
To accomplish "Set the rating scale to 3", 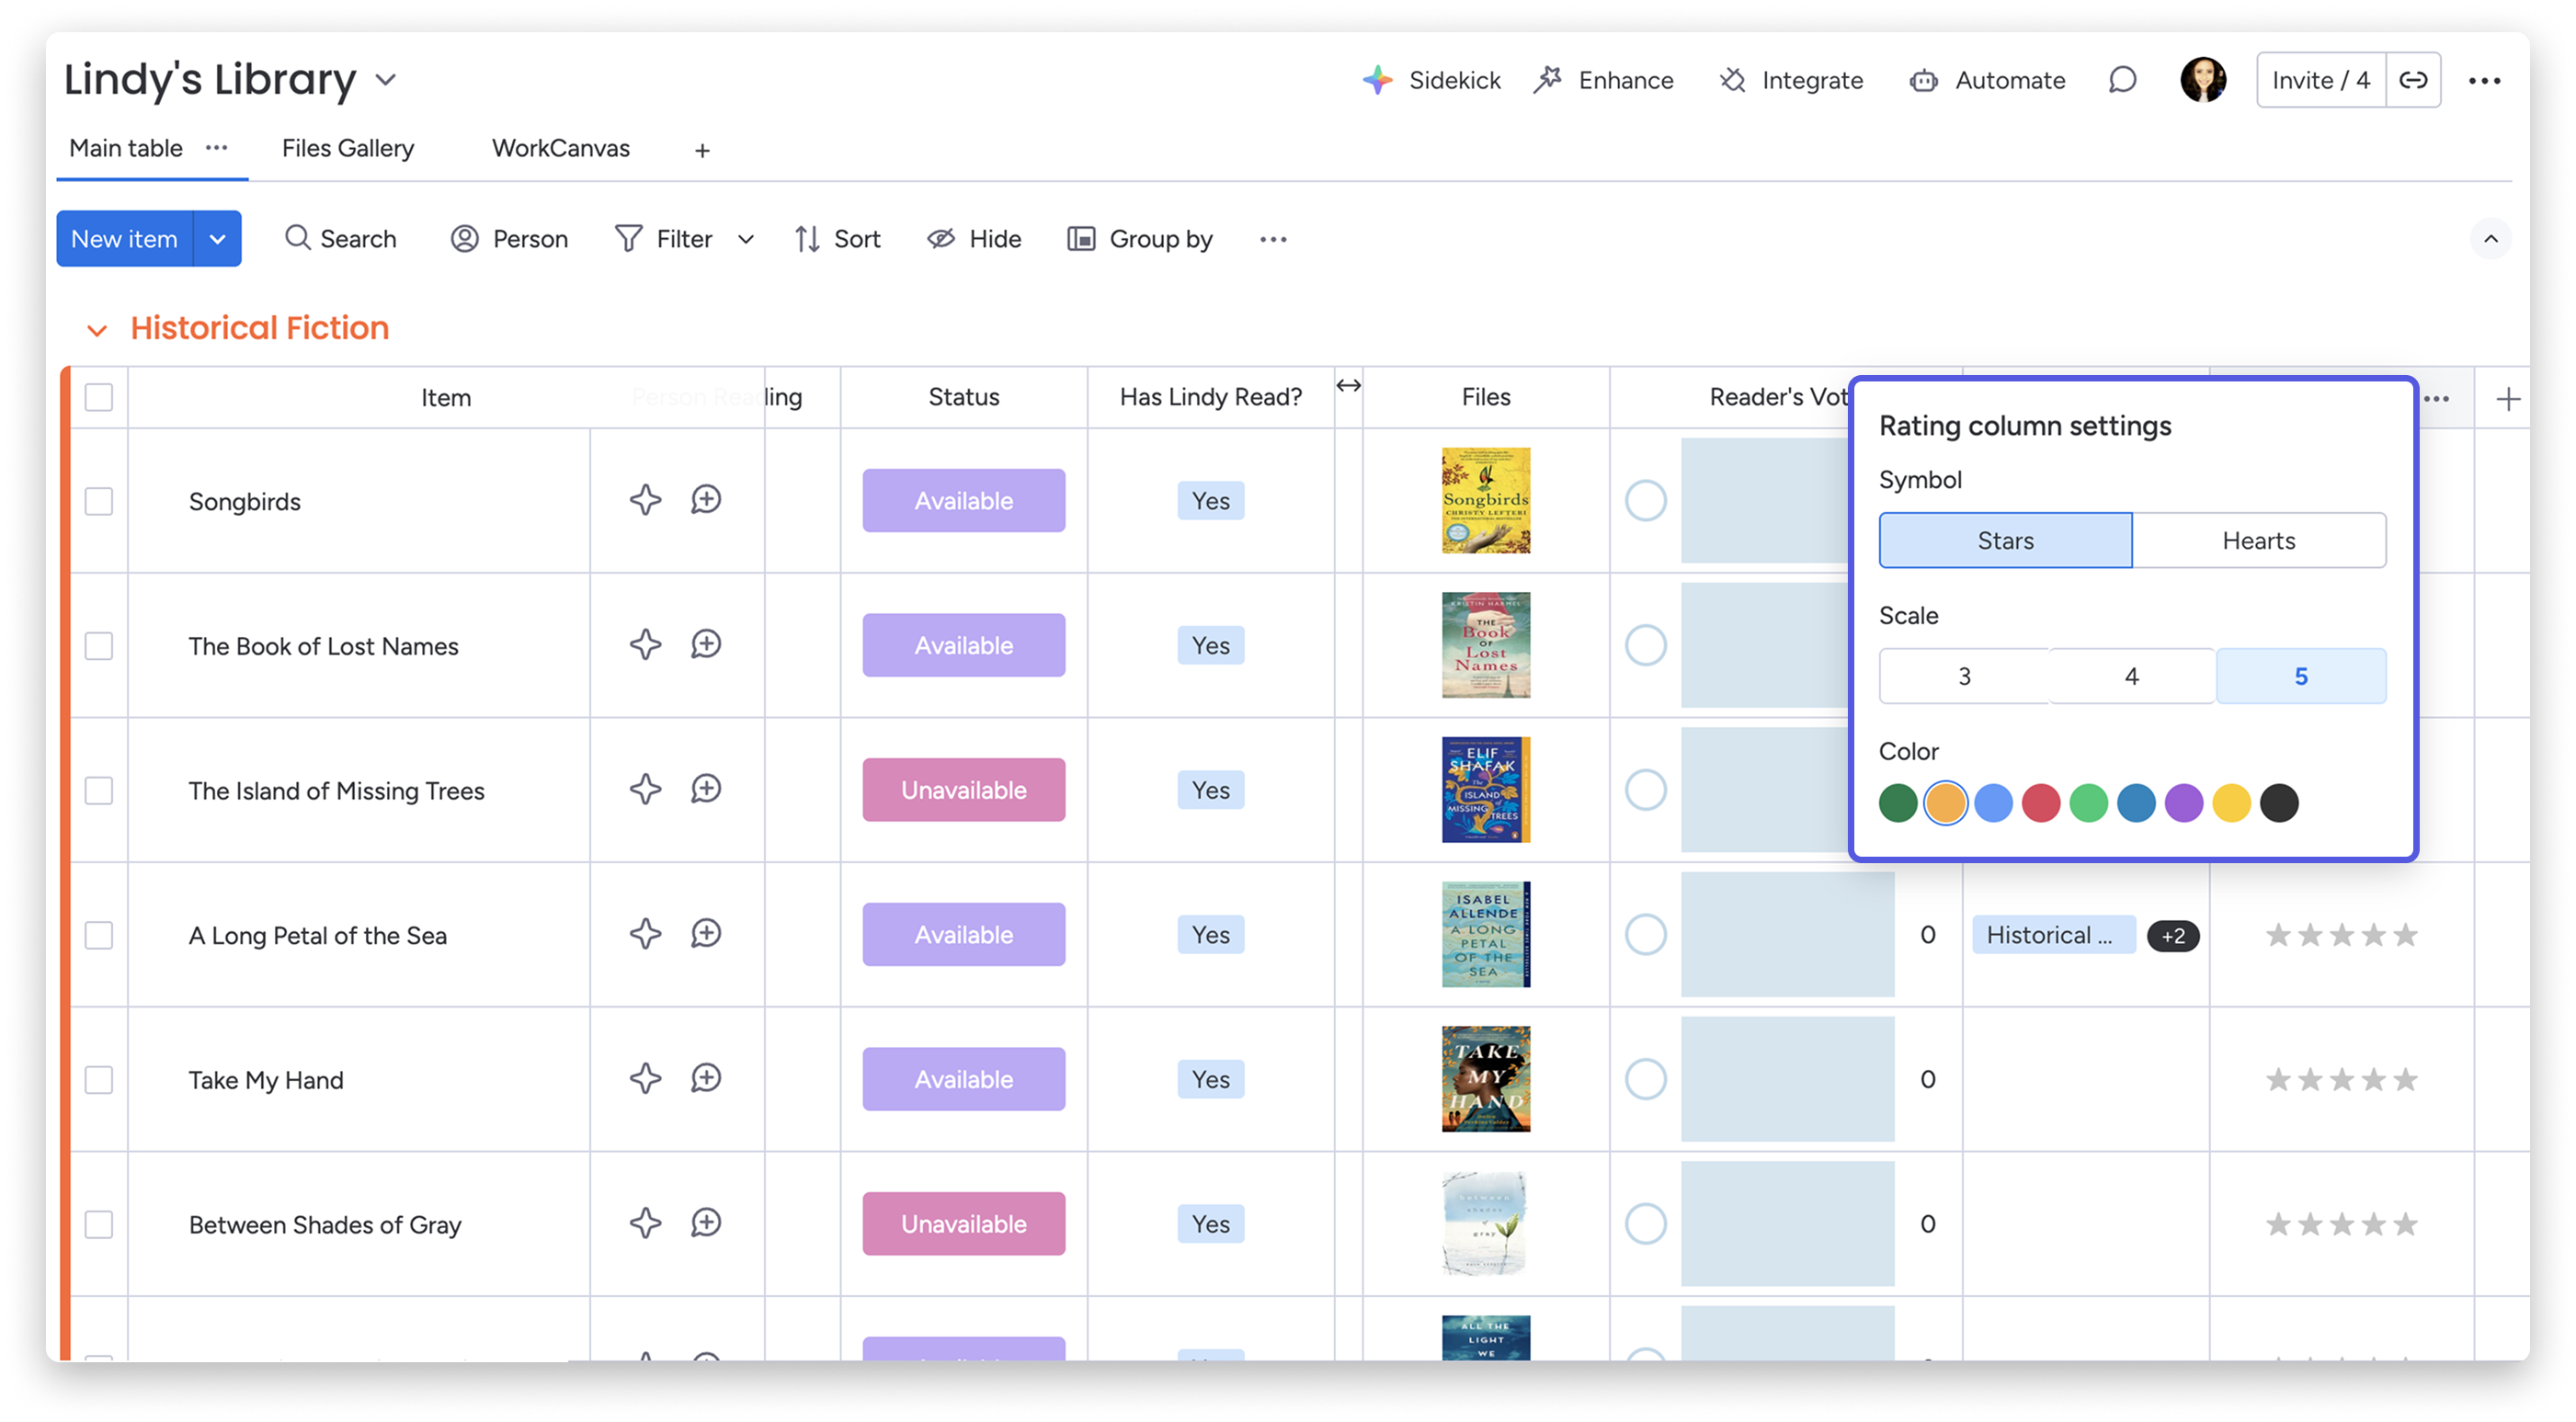I will pyautogui.click(x=1963, y=676).
